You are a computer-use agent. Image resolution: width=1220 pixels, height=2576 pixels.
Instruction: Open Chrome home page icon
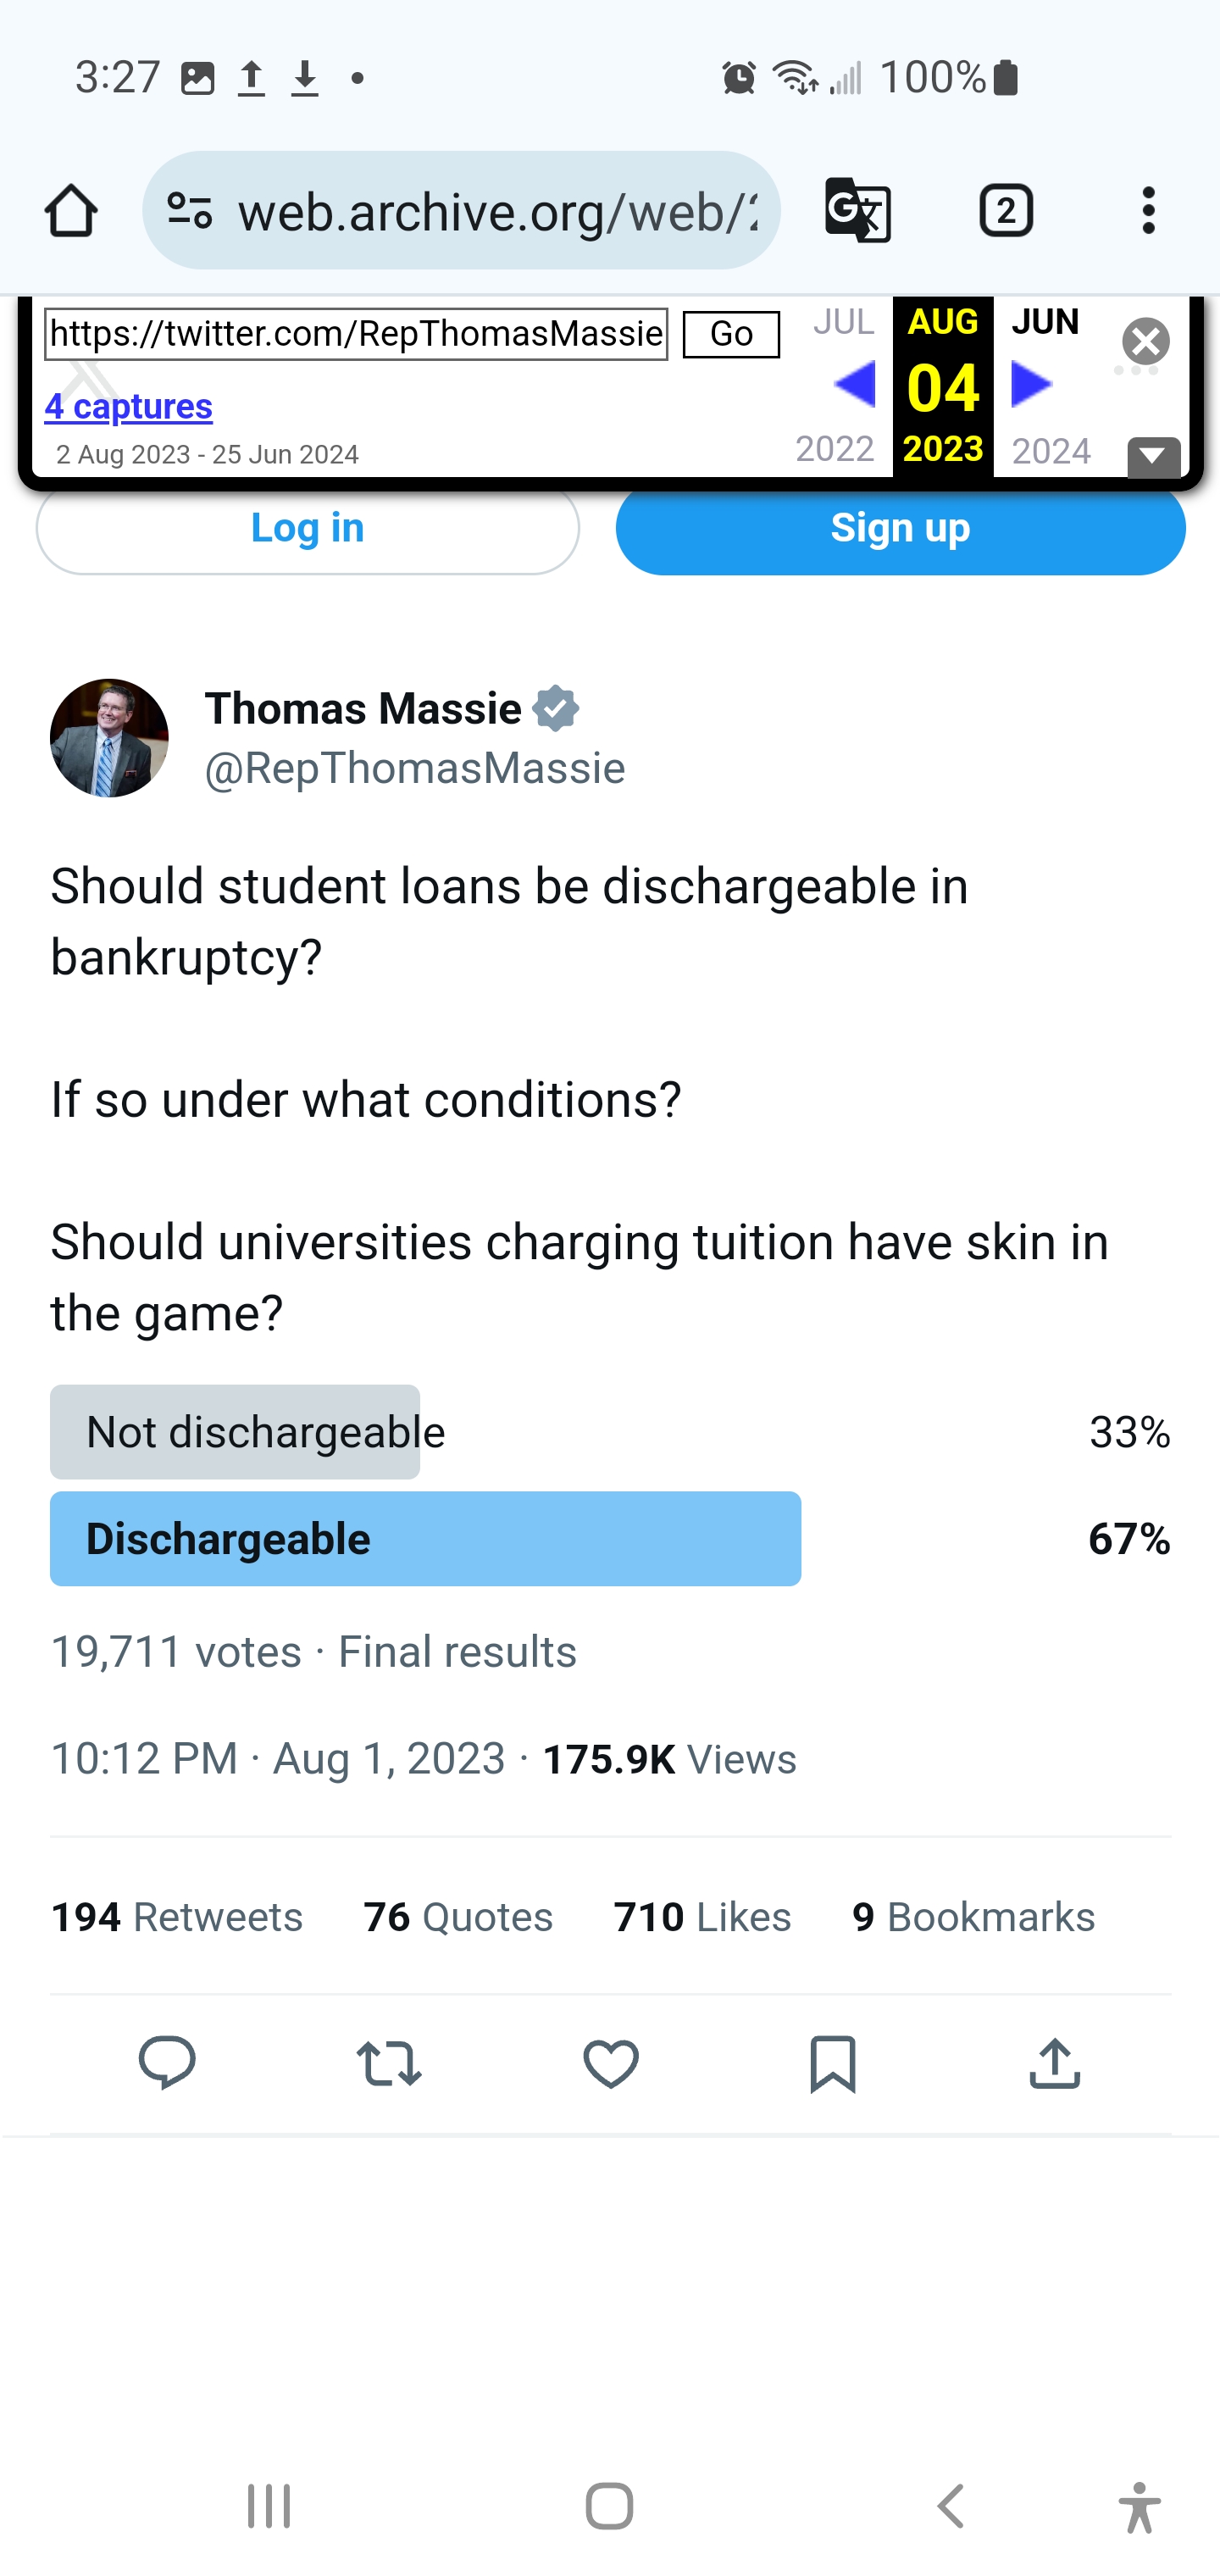71,211
